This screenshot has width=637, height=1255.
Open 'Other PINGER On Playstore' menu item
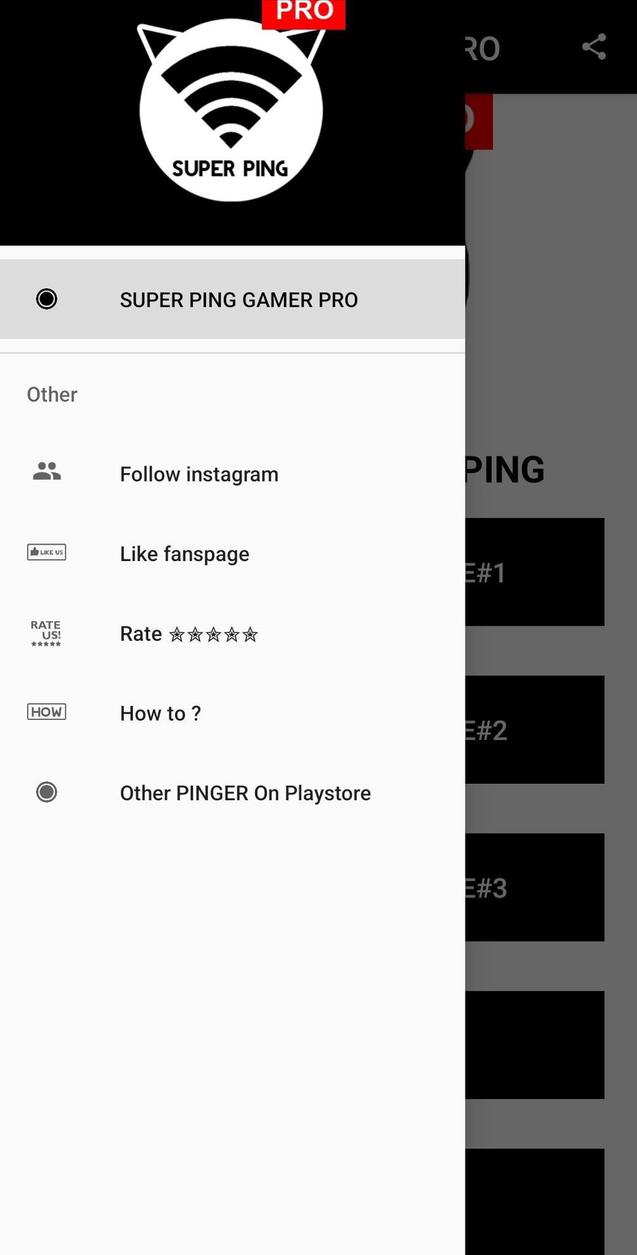(x=244, y=792)
